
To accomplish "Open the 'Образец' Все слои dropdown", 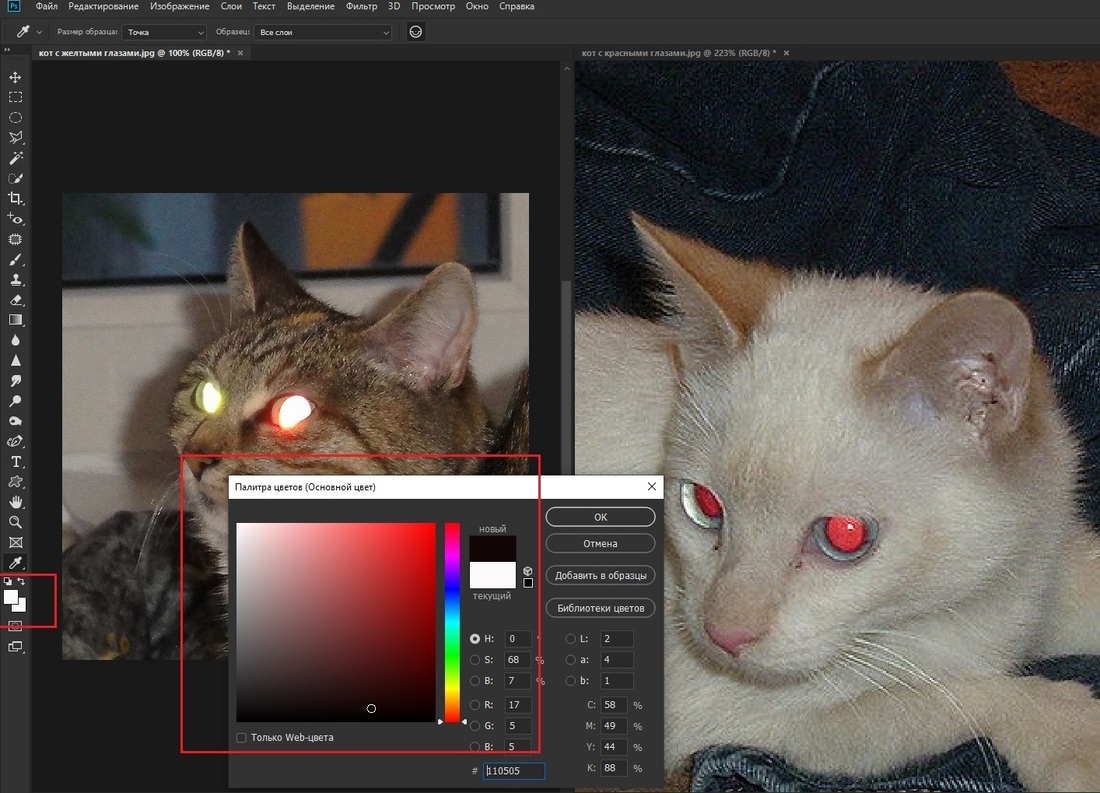I will coord(322,33).
